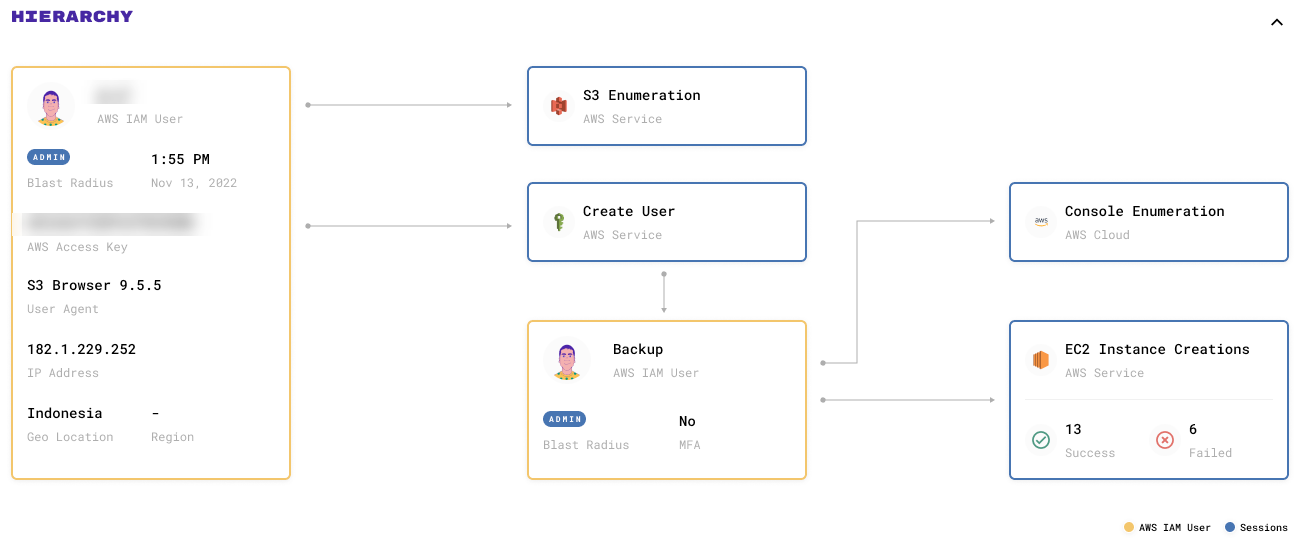
Task: Click the Hierarchy heading
Action: tap(72, 16)
